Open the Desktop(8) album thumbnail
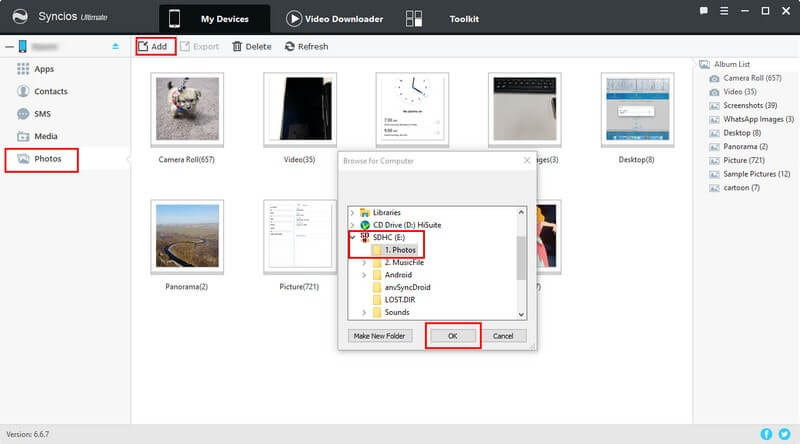800x444 pixels. (637, 109)
